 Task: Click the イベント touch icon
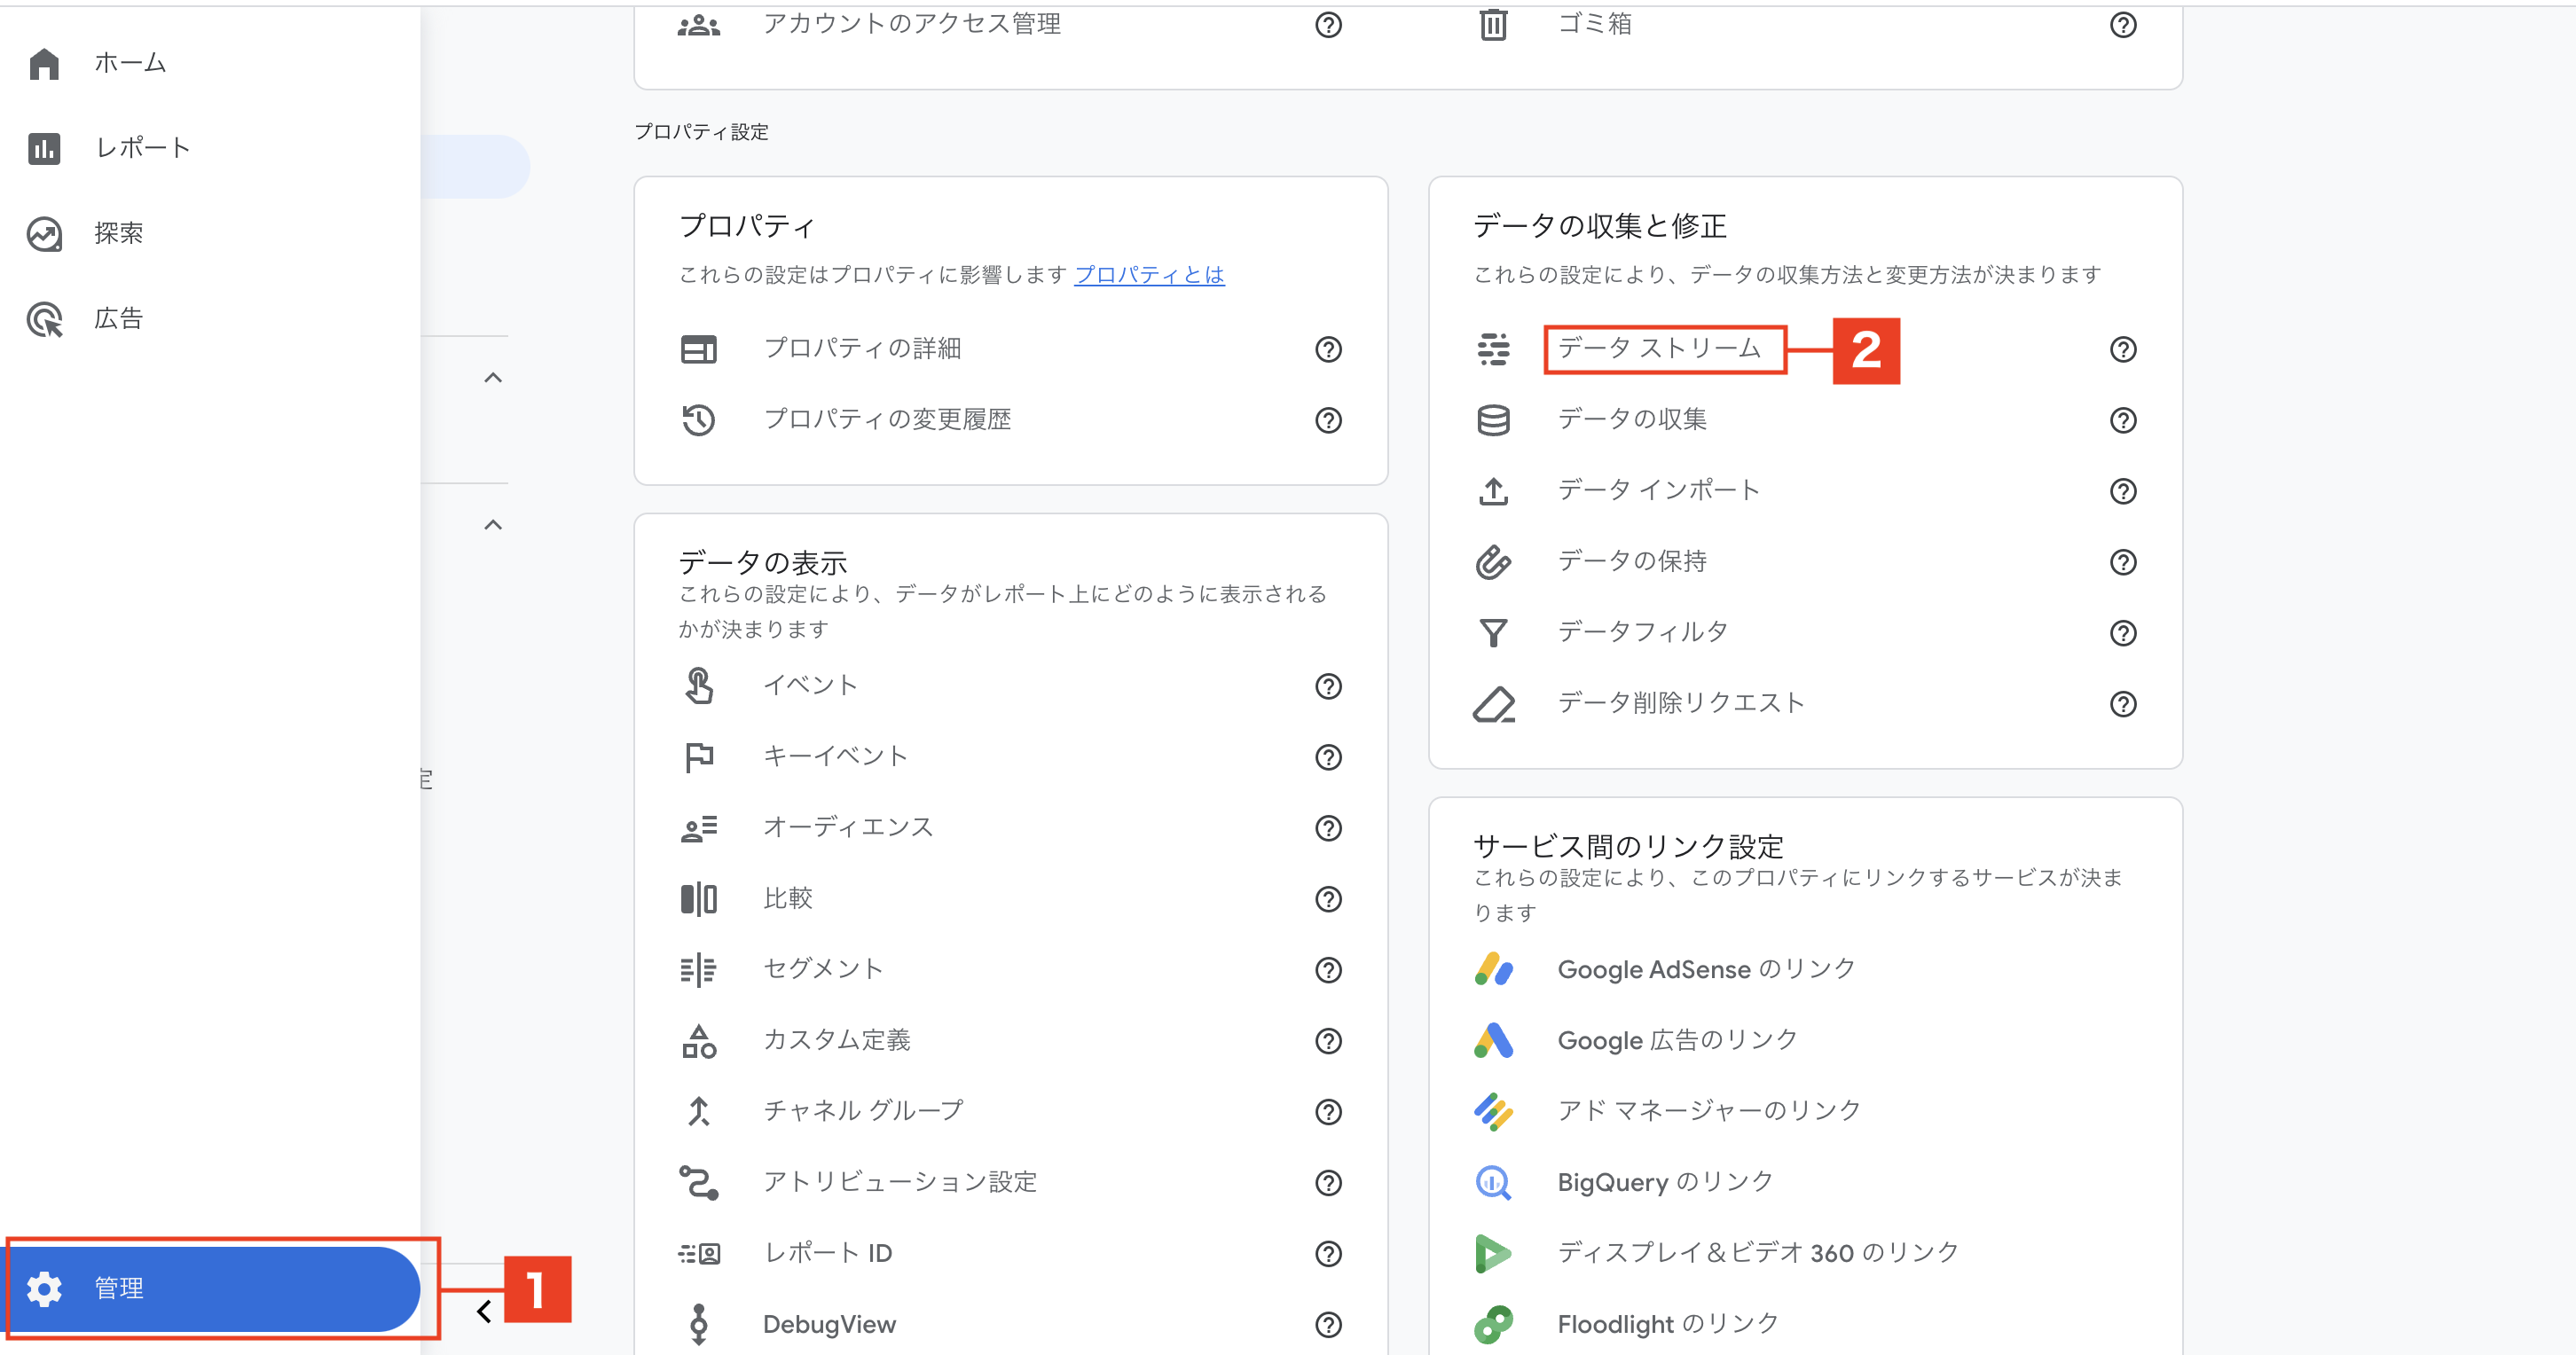pyautogui.click(x=698, y=686)
